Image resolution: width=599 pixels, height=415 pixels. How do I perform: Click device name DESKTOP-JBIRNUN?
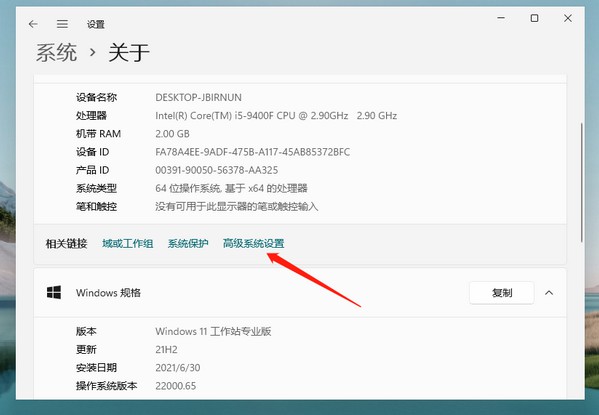click(x=198, y=97)
